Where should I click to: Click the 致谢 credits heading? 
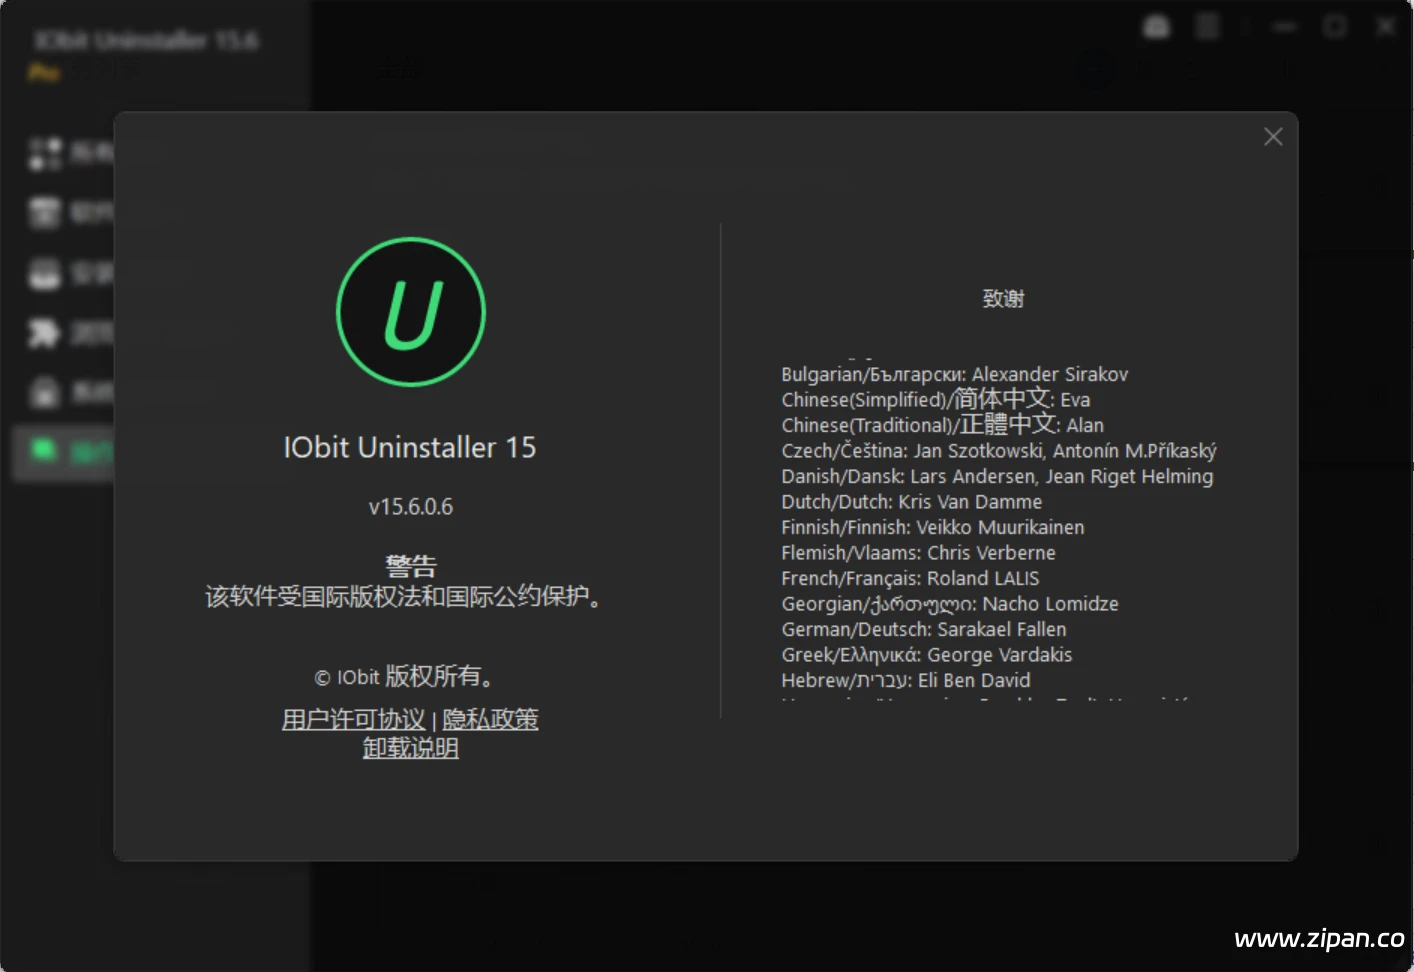1003,299
